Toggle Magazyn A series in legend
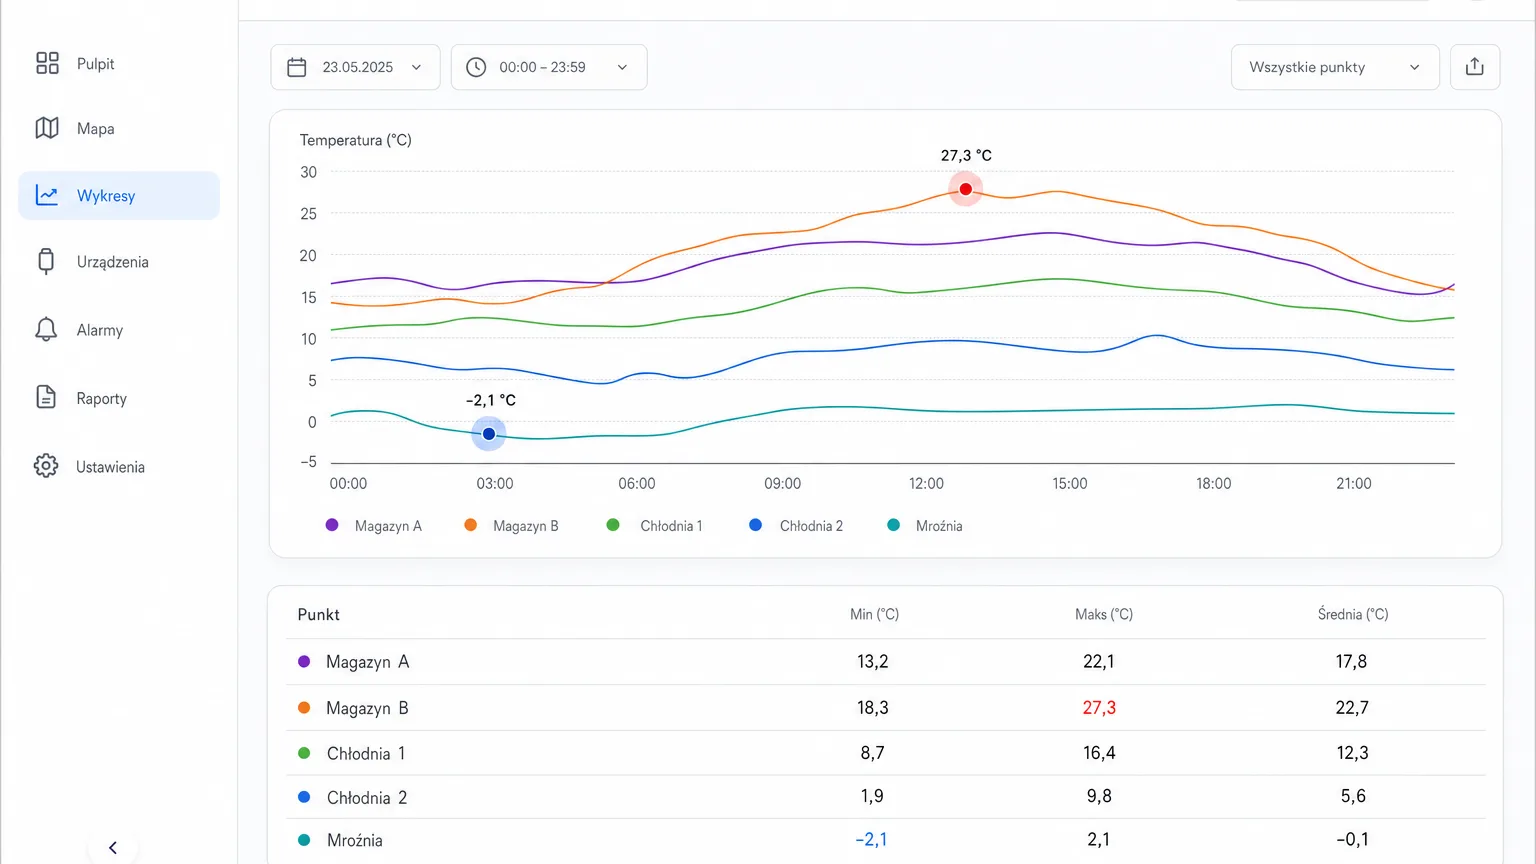Viewport: 1536px width, 864px height. [374, 526]
